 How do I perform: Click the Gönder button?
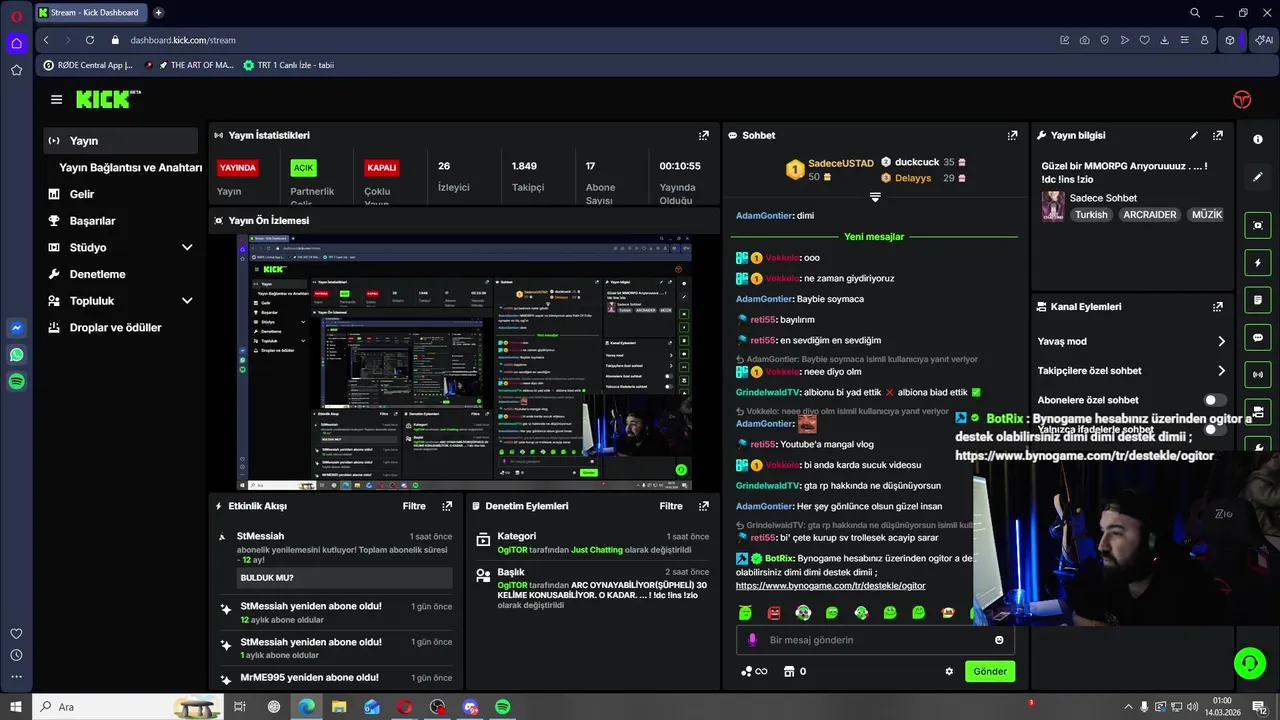click(x=990, y=671)
